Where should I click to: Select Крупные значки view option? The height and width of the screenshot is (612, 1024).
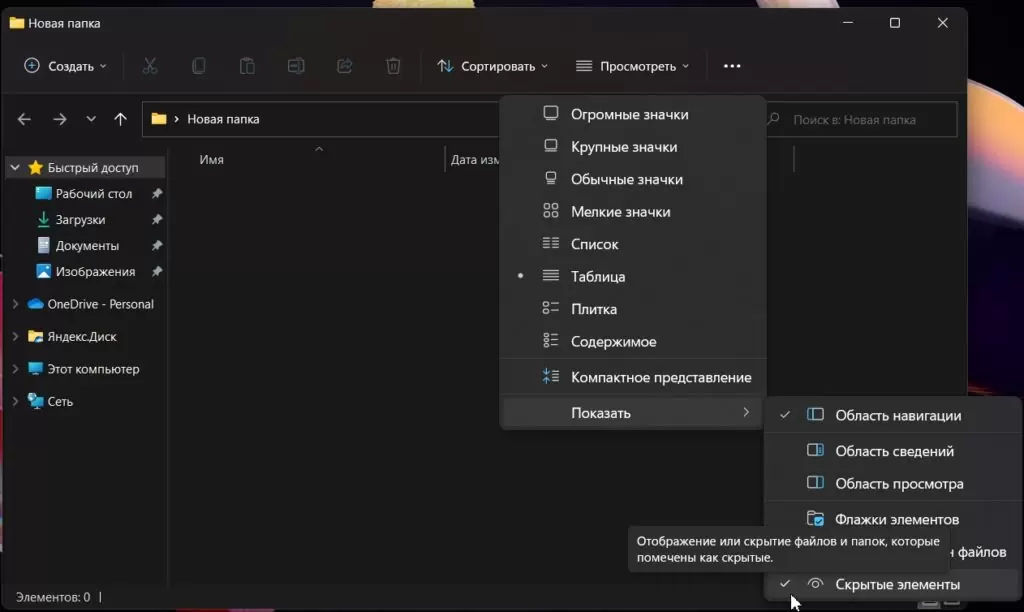click(623, 147)
